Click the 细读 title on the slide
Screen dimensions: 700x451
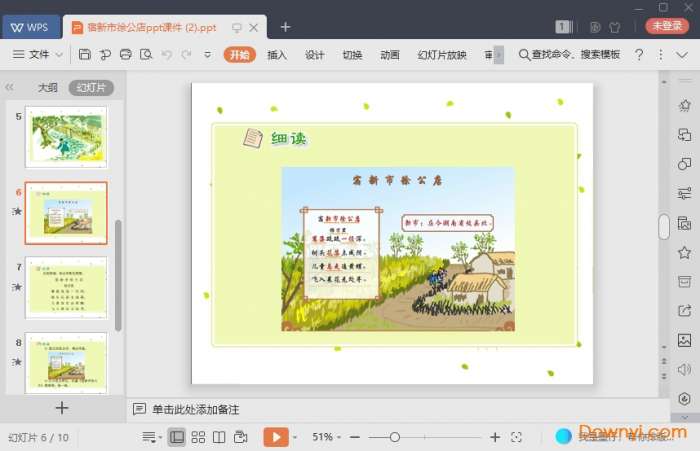[x=288, y=138]
